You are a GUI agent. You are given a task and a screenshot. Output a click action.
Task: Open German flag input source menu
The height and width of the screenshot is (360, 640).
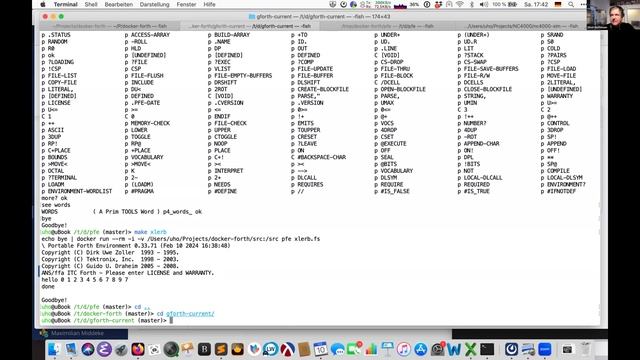(x=558, y=4)
